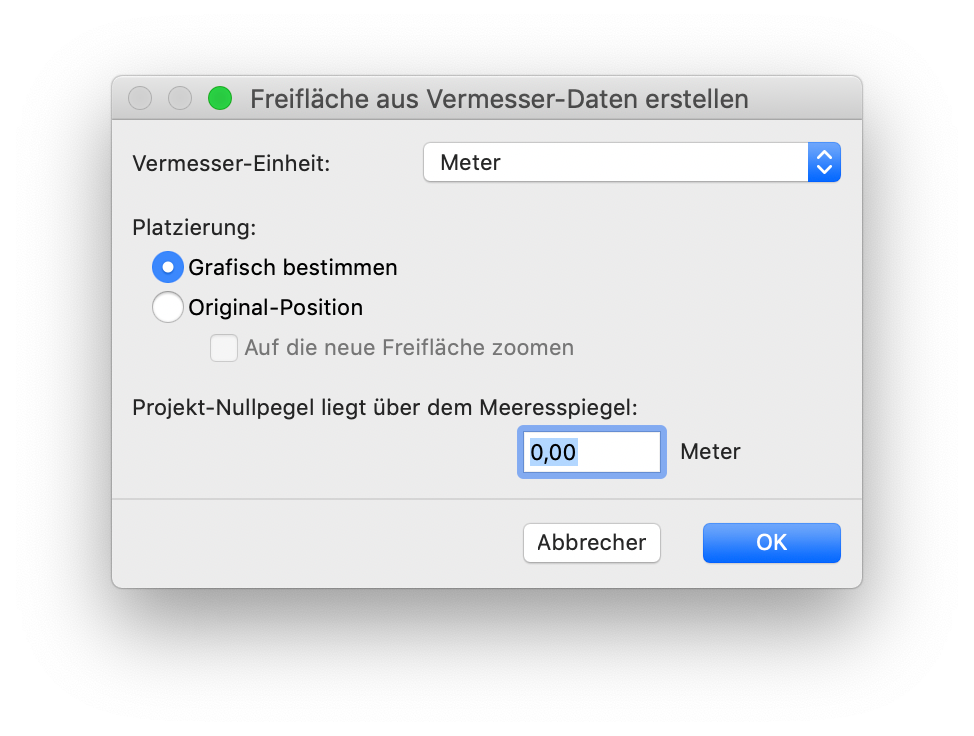Select the Grafisch bestimmen radio button
Image resolution: width=974 pixels, height=736 pixels.
[x=167, y=267]
